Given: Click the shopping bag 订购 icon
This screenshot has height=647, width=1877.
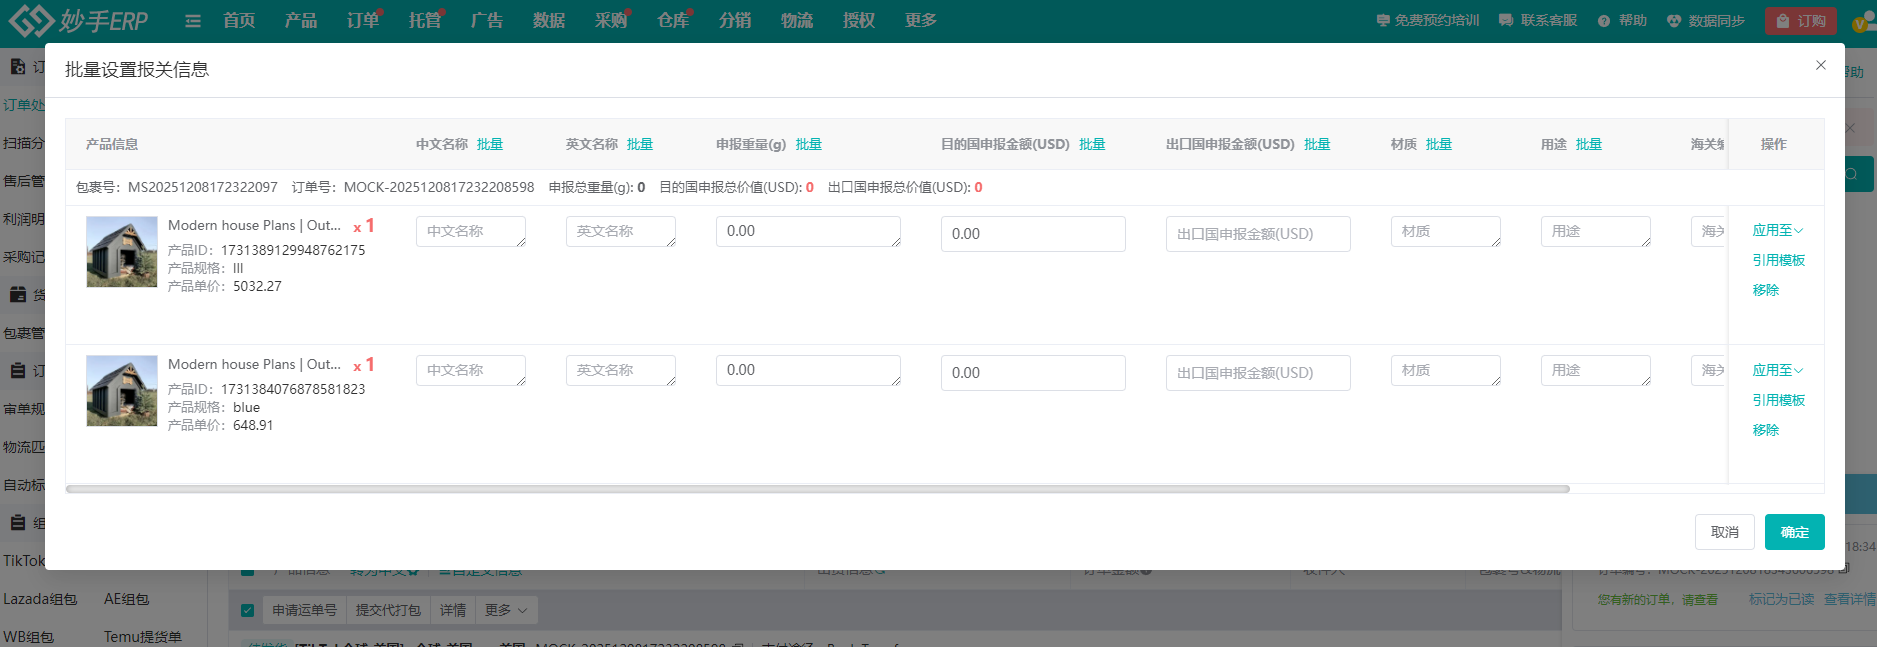Looking at the screenshot, I should coord(1783,21).
